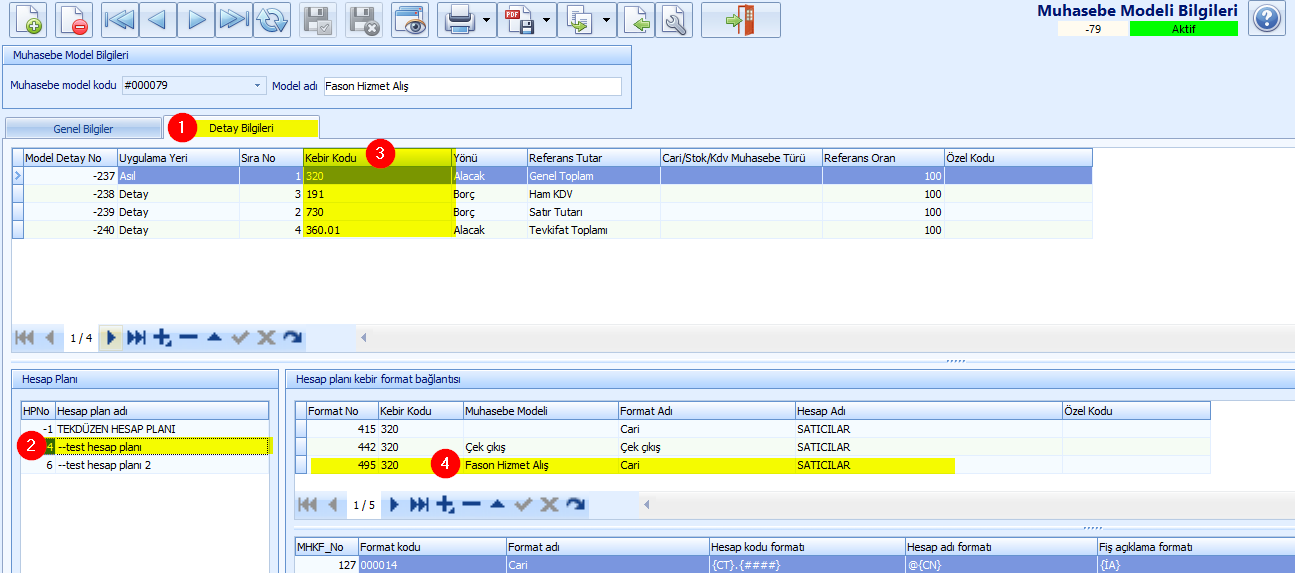Click into the Model adı text field
Image resolution: width=1295 pixels, height=573 pixels.
pyautogui.click(x=472, y=86)
